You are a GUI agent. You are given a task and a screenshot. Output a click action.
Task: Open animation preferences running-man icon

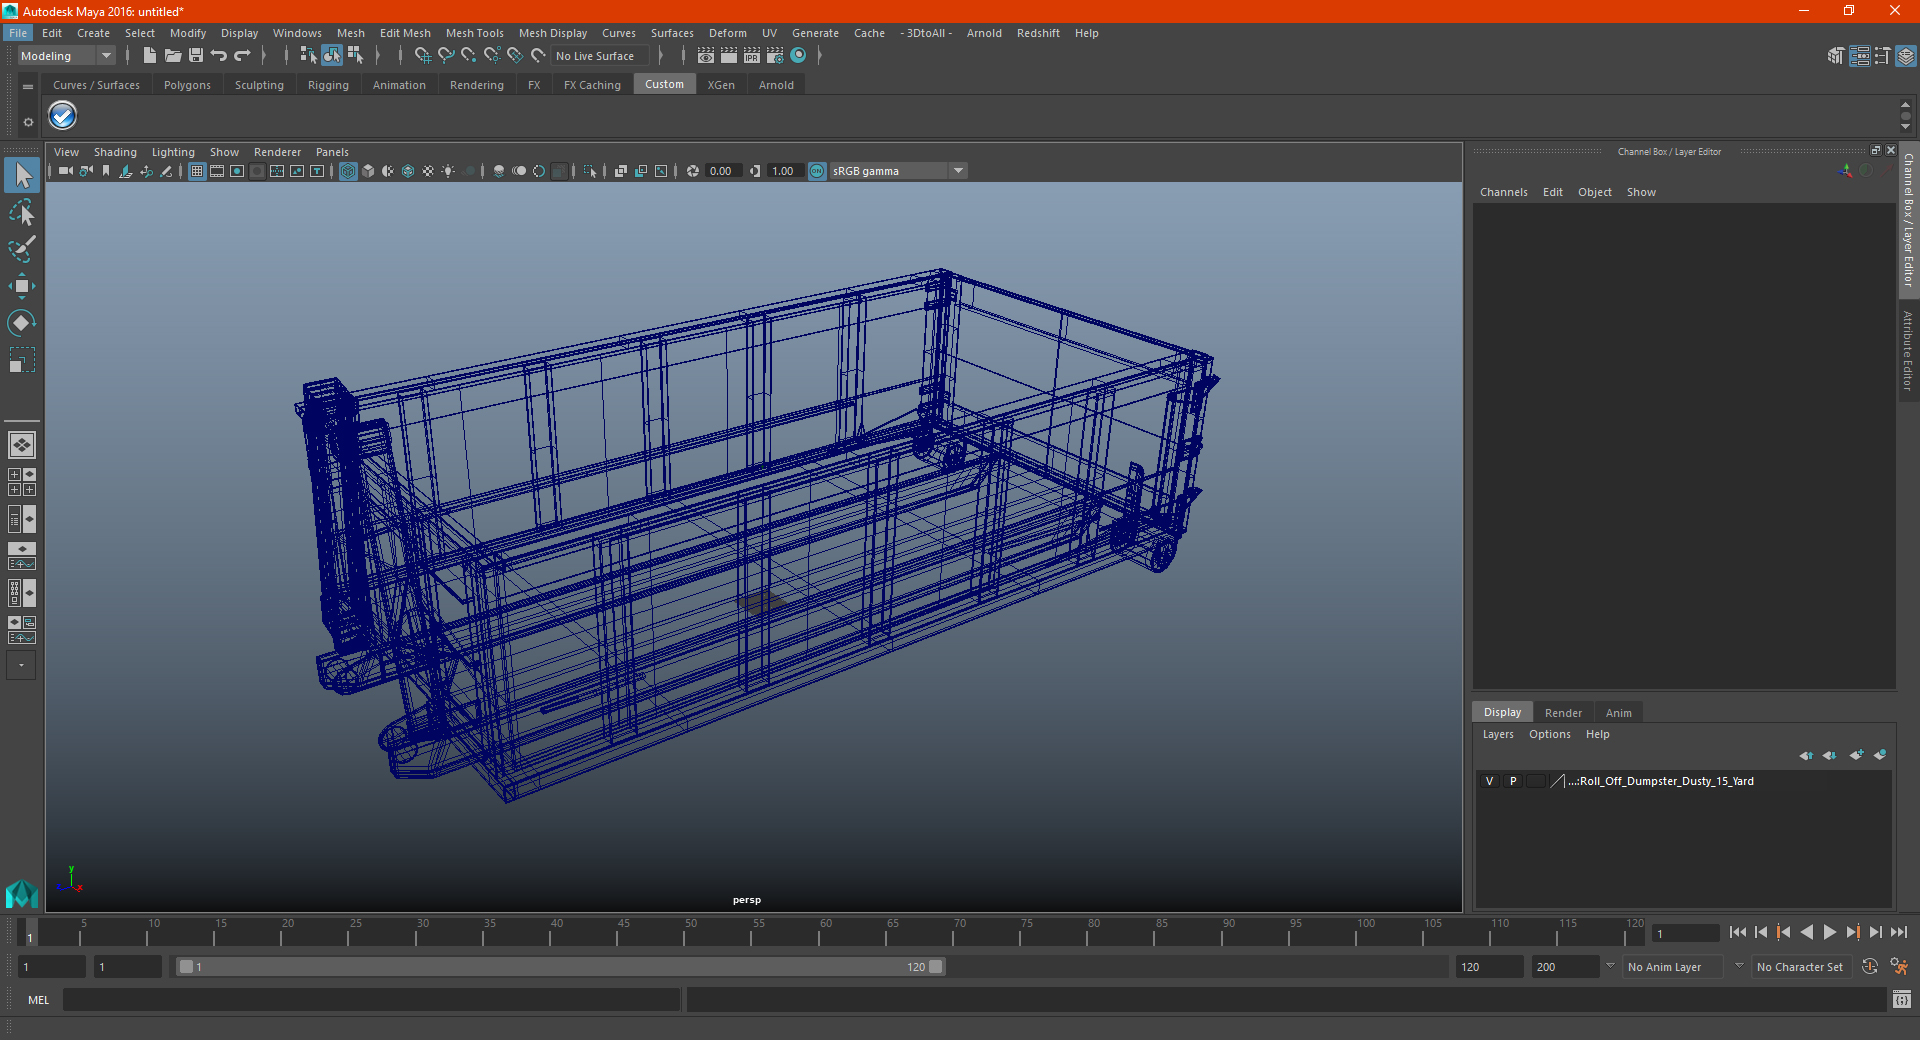(x=1899, y=966)
